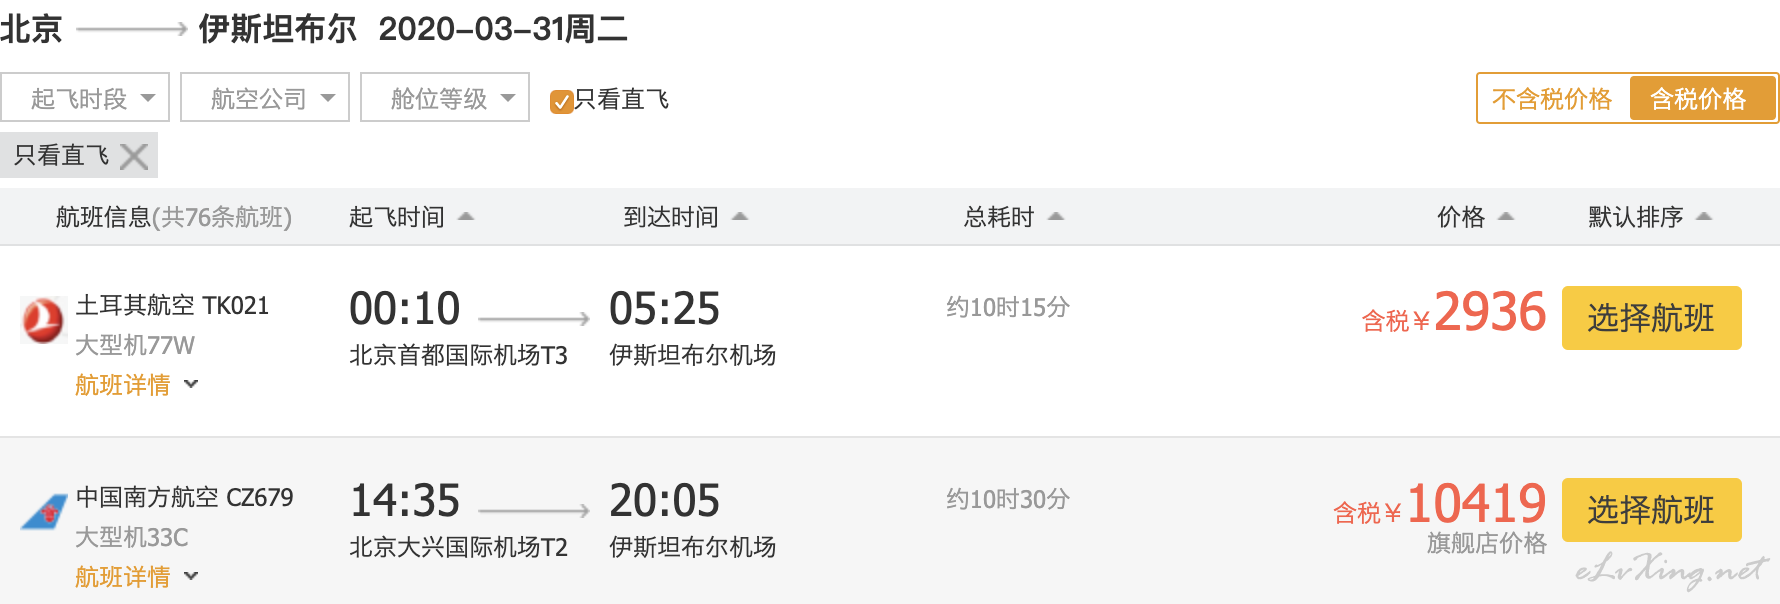Open the 舱位等级 dropdown
This screenshot has height=604, width=1780.
pos(445,97)
